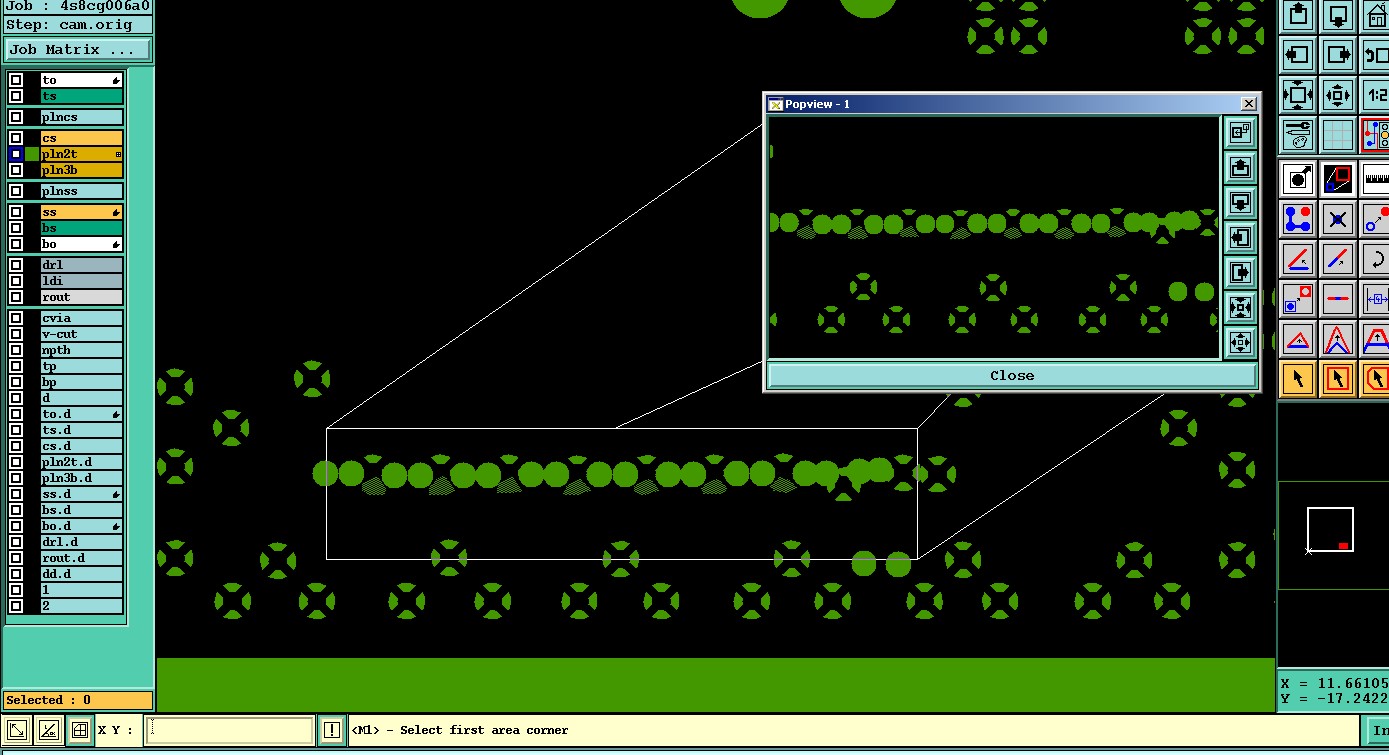The height and width of the screenshot is (755, 1389).
Task: Toggle the checkbox for layer 'plncs'
Action: (16, 117)
